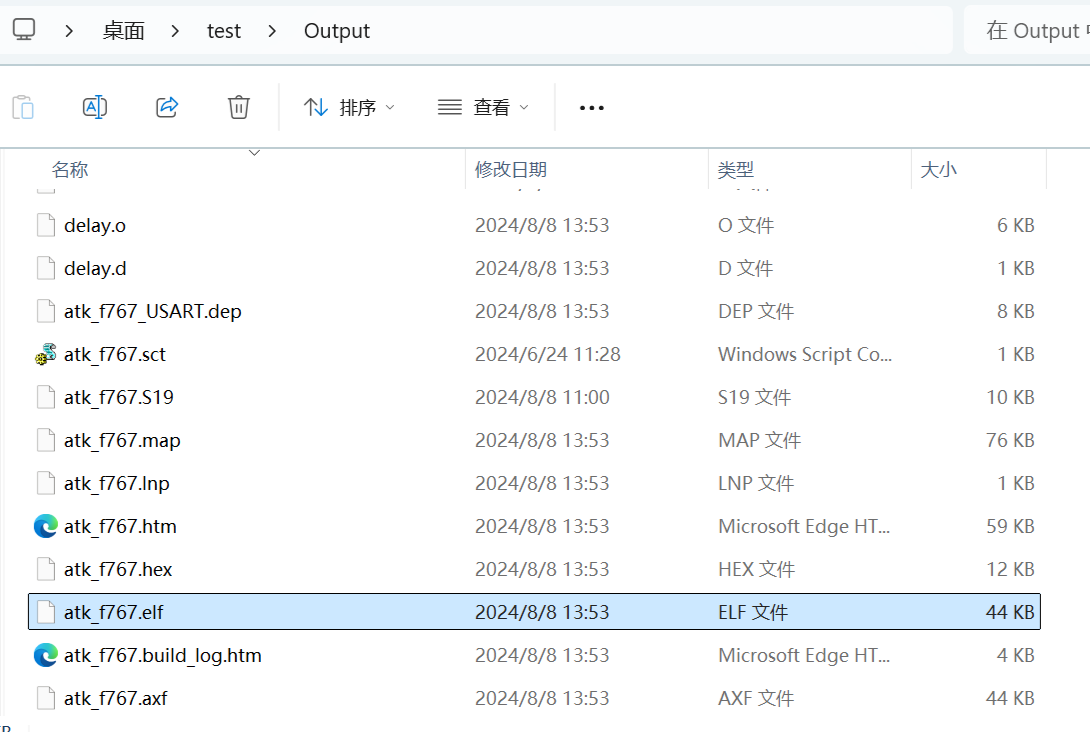Select the atk_f767.hex file
The height and width of the screenshot is (732, 1090).
118,569
